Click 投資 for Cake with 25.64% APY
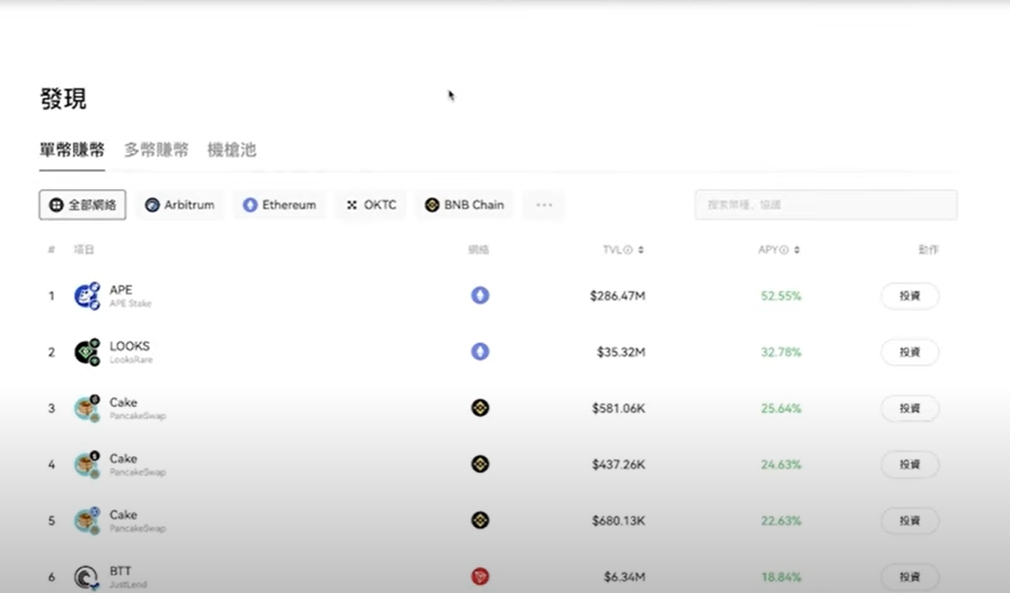 910,408
